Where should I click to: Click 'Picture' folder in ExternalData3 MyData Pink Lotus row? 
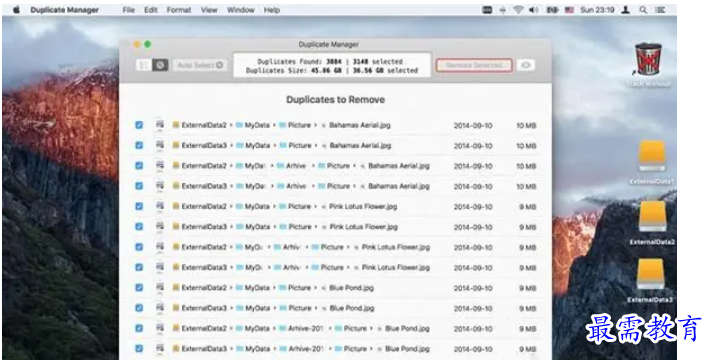click(300, 226)
